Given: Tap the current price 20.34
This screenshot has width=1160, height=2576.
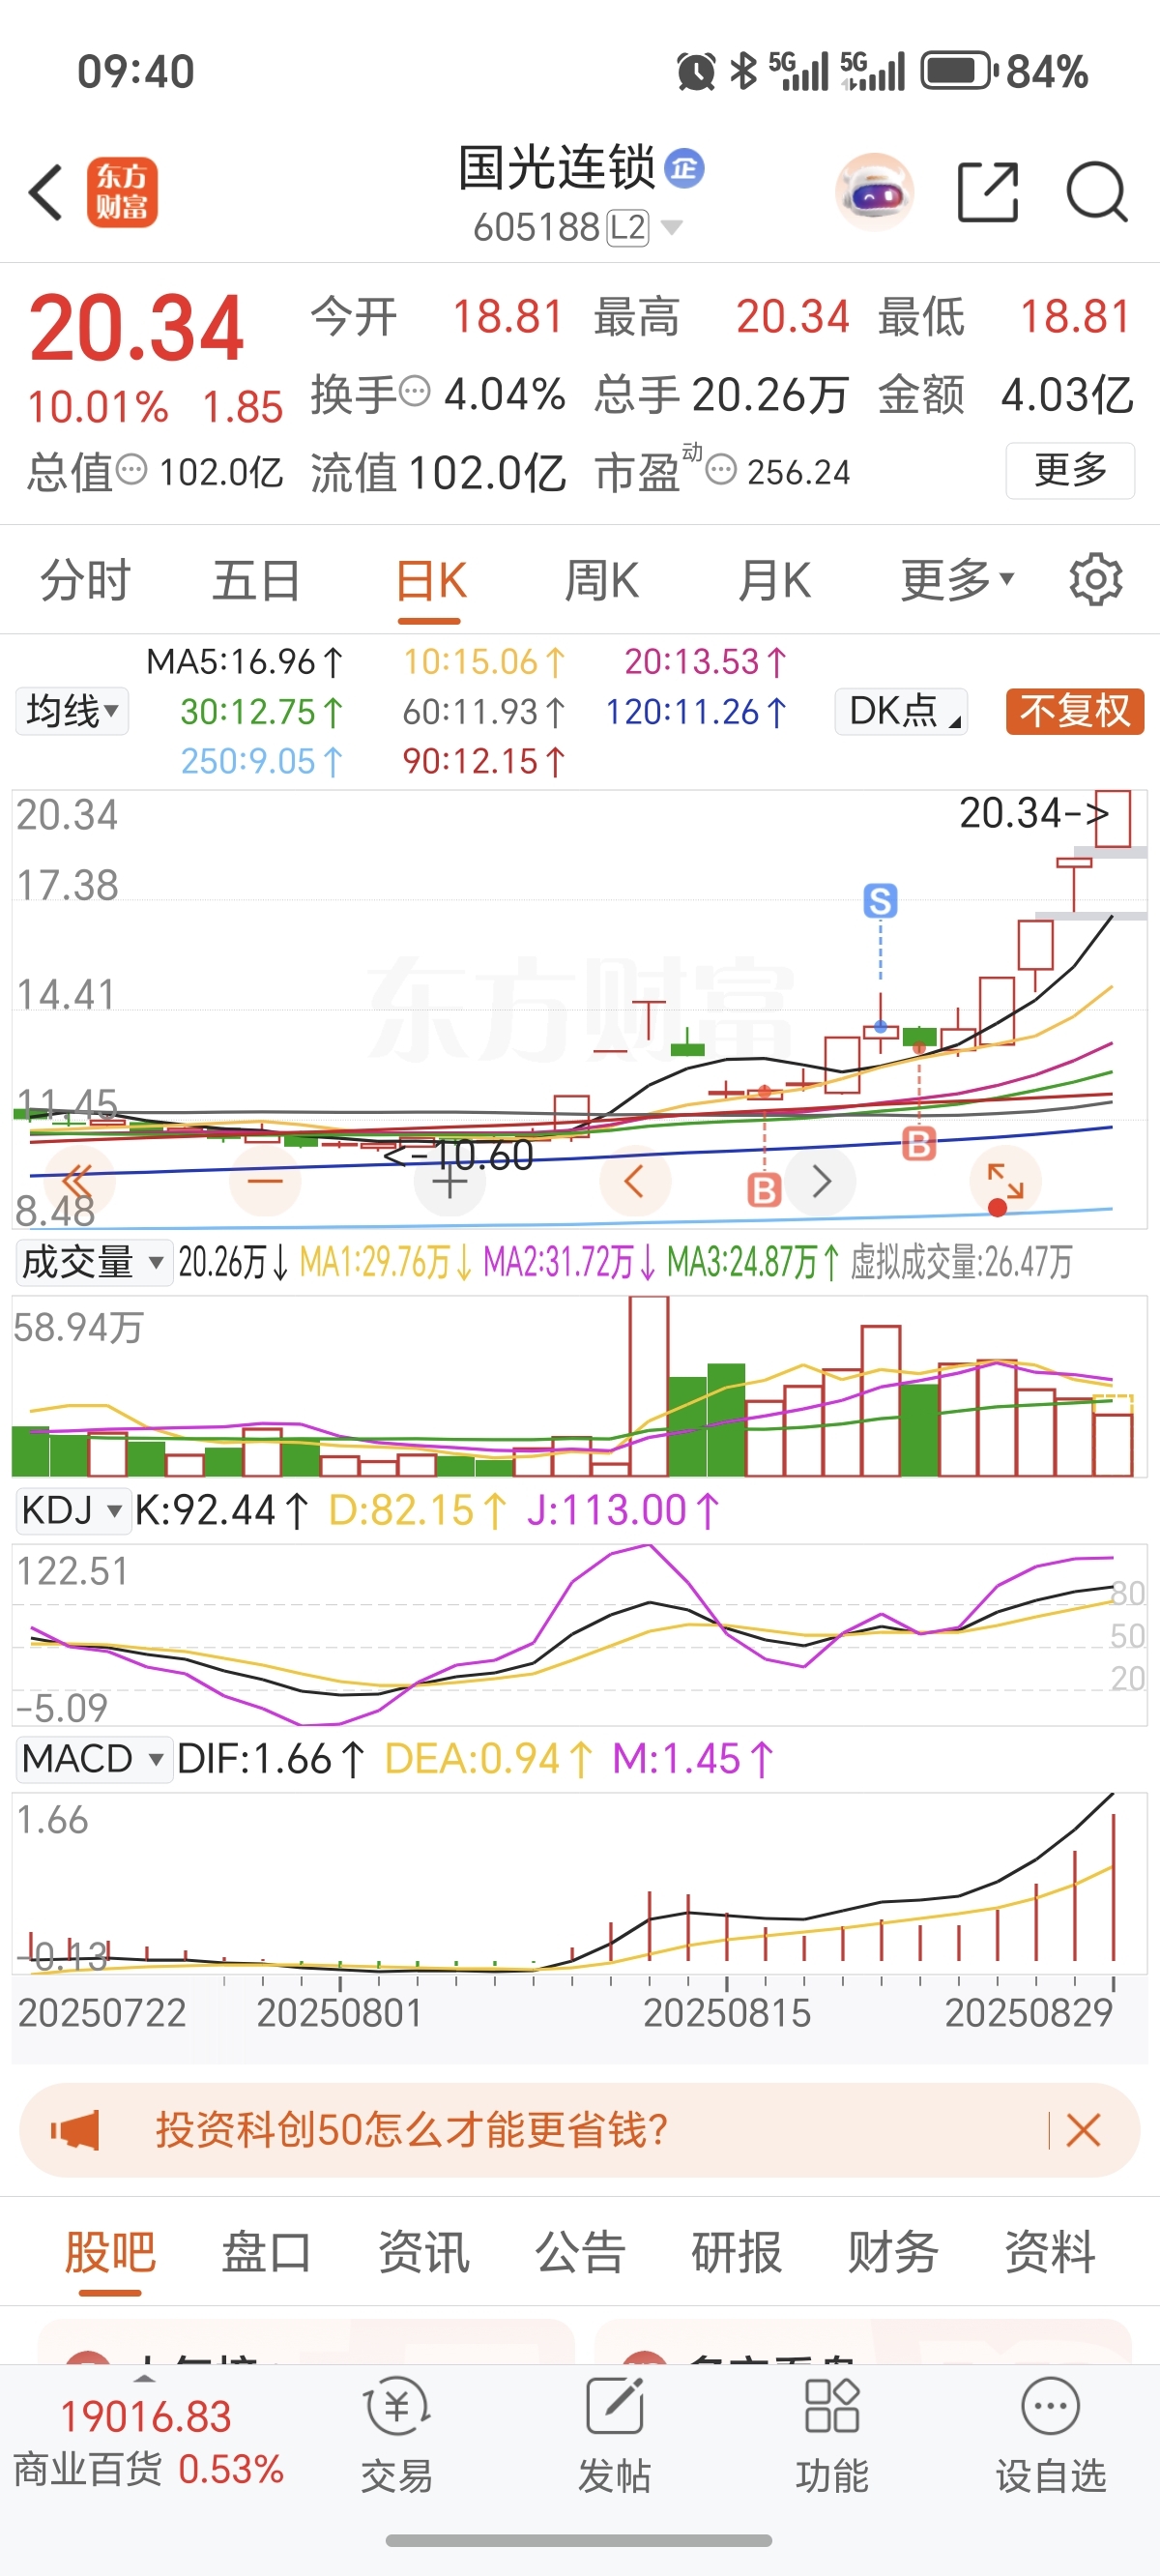Looking at the screenshot, I should 136,327.
